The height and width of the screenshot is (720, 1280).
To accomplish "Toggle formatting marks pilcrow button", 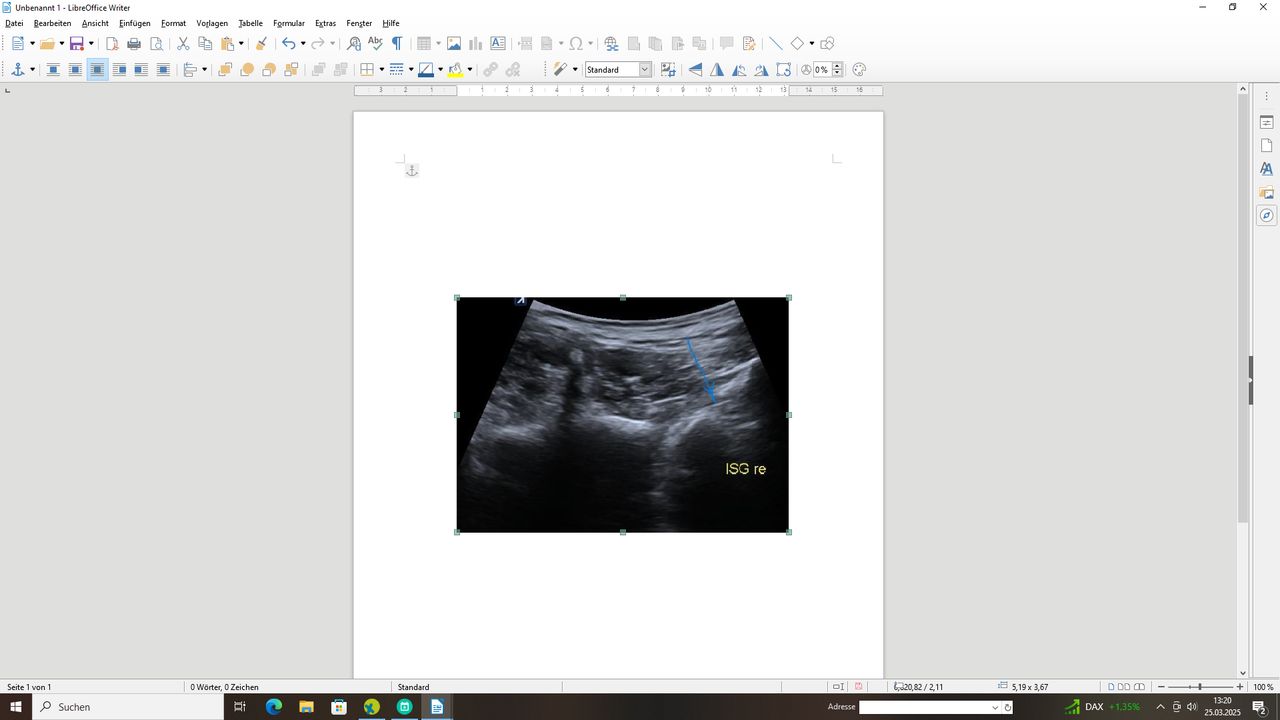I will pos(397,44).
